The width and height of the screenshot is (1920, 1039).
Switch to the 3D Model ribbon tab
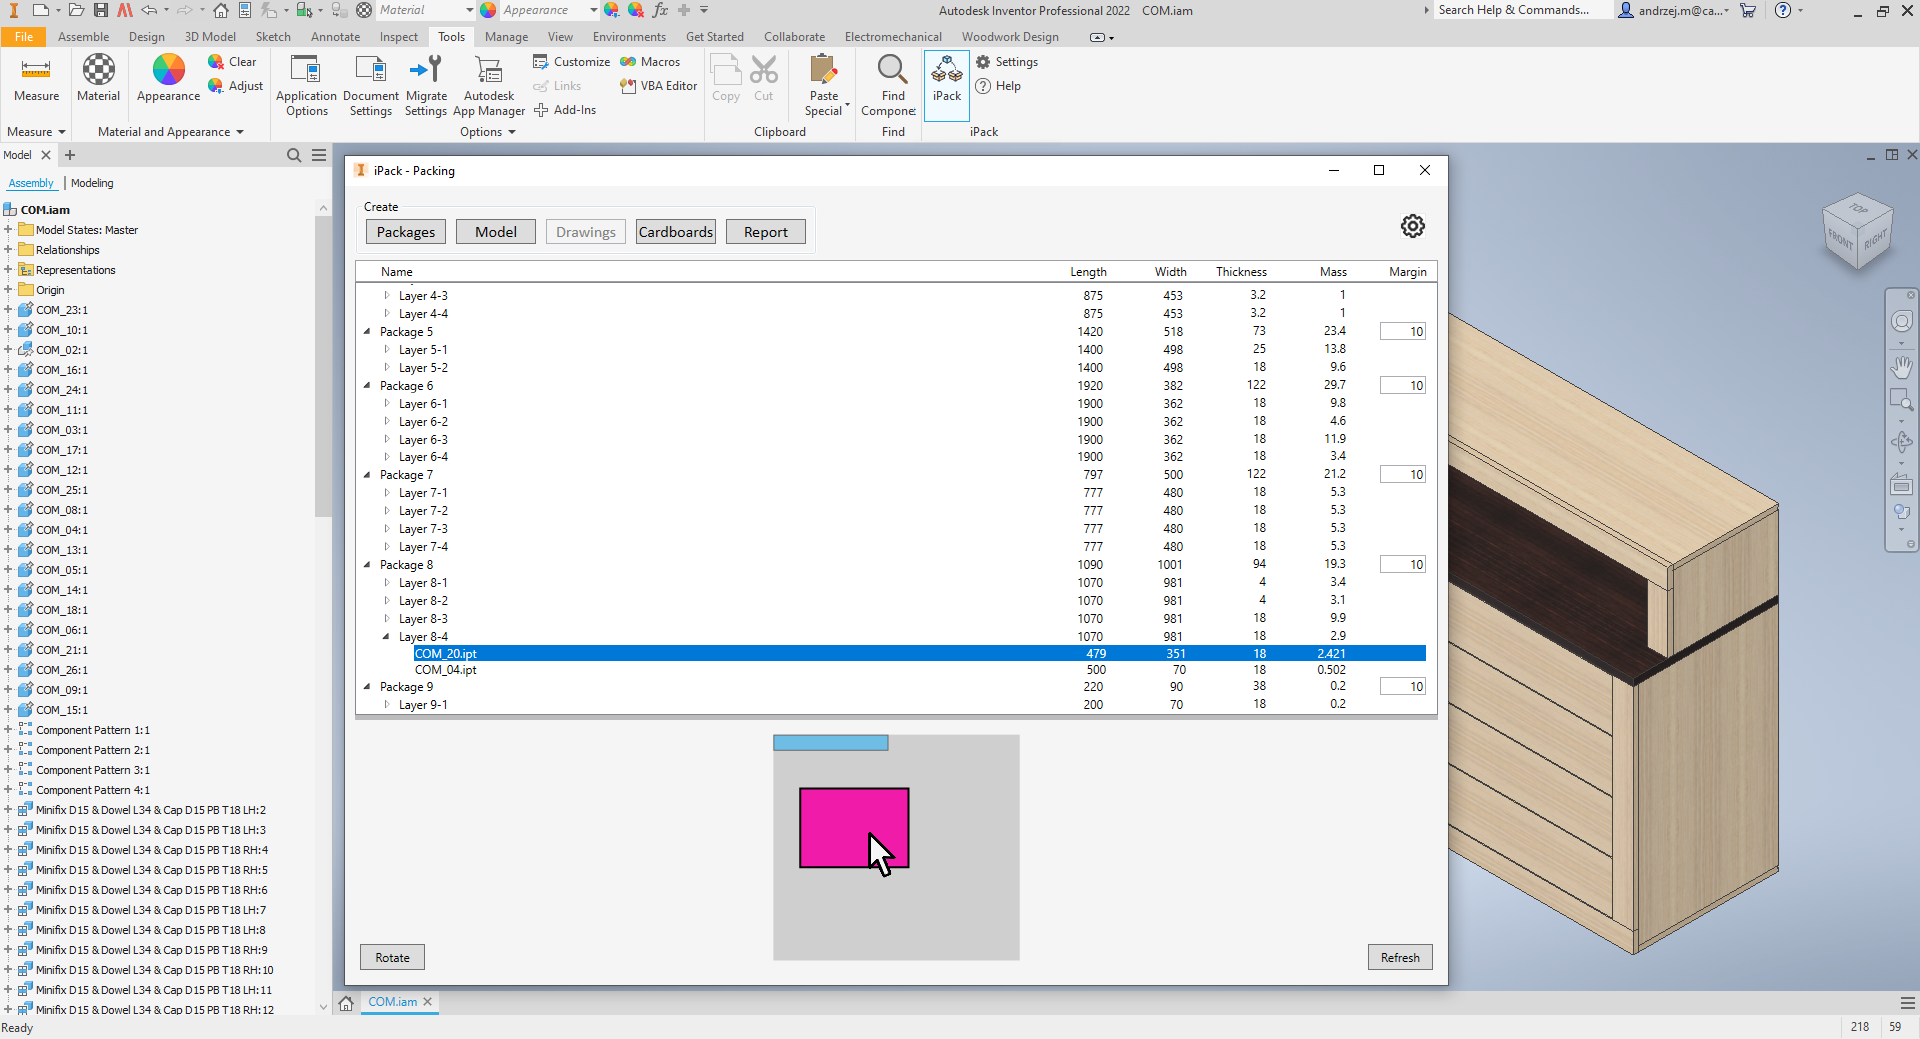point(210,37)
